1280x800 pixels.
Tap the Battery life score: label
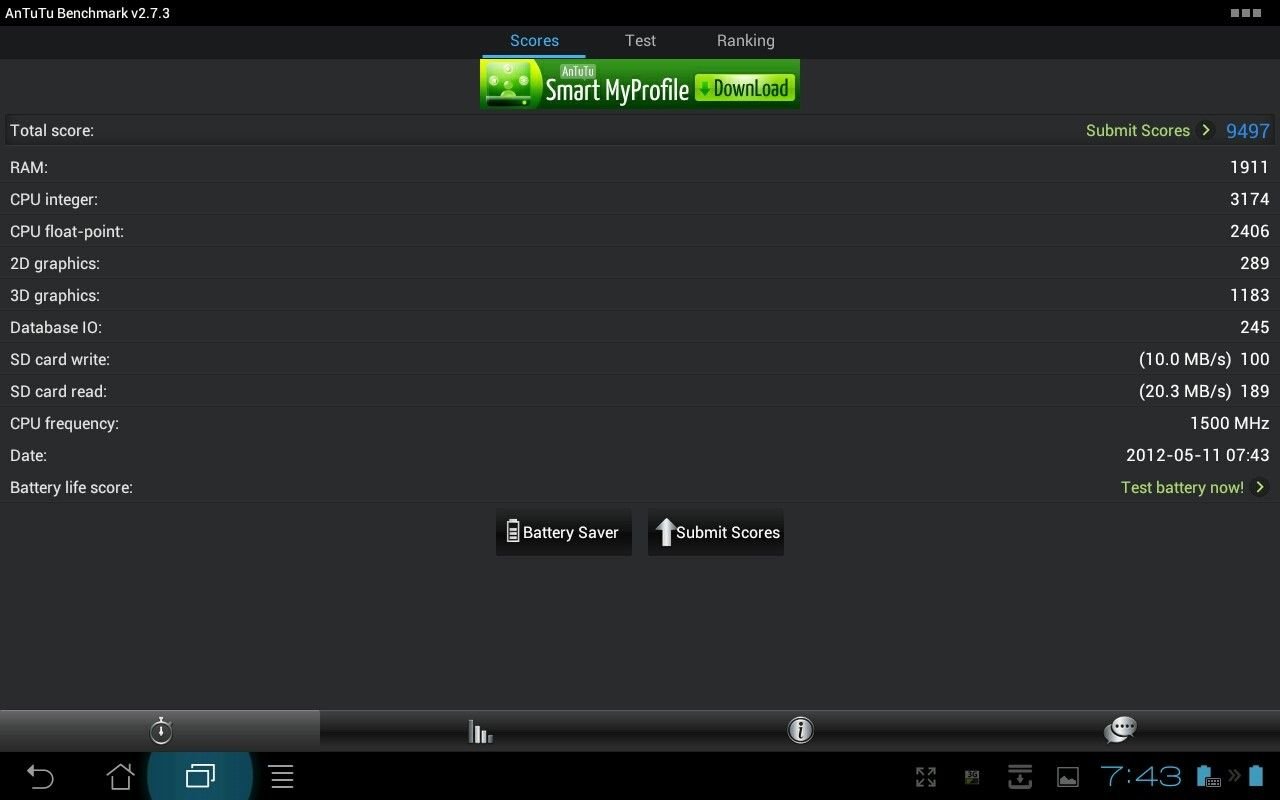pos(71,488)
